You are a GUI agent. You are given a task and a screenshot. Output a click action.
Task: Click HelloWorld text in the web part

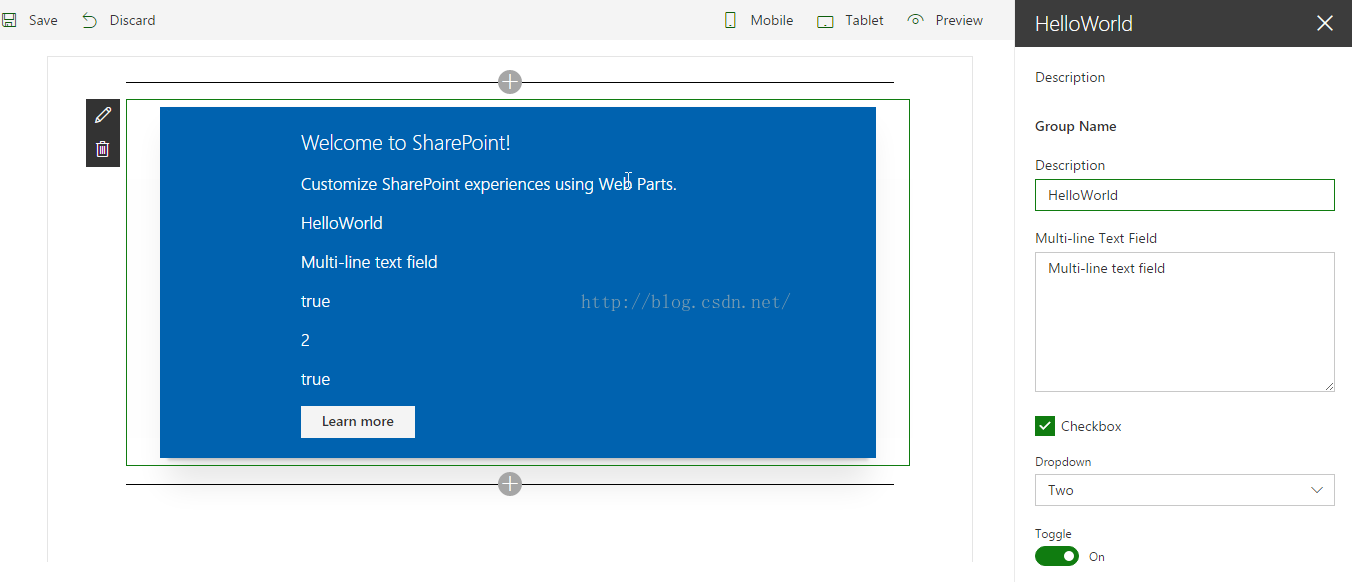tap(342, 223)
